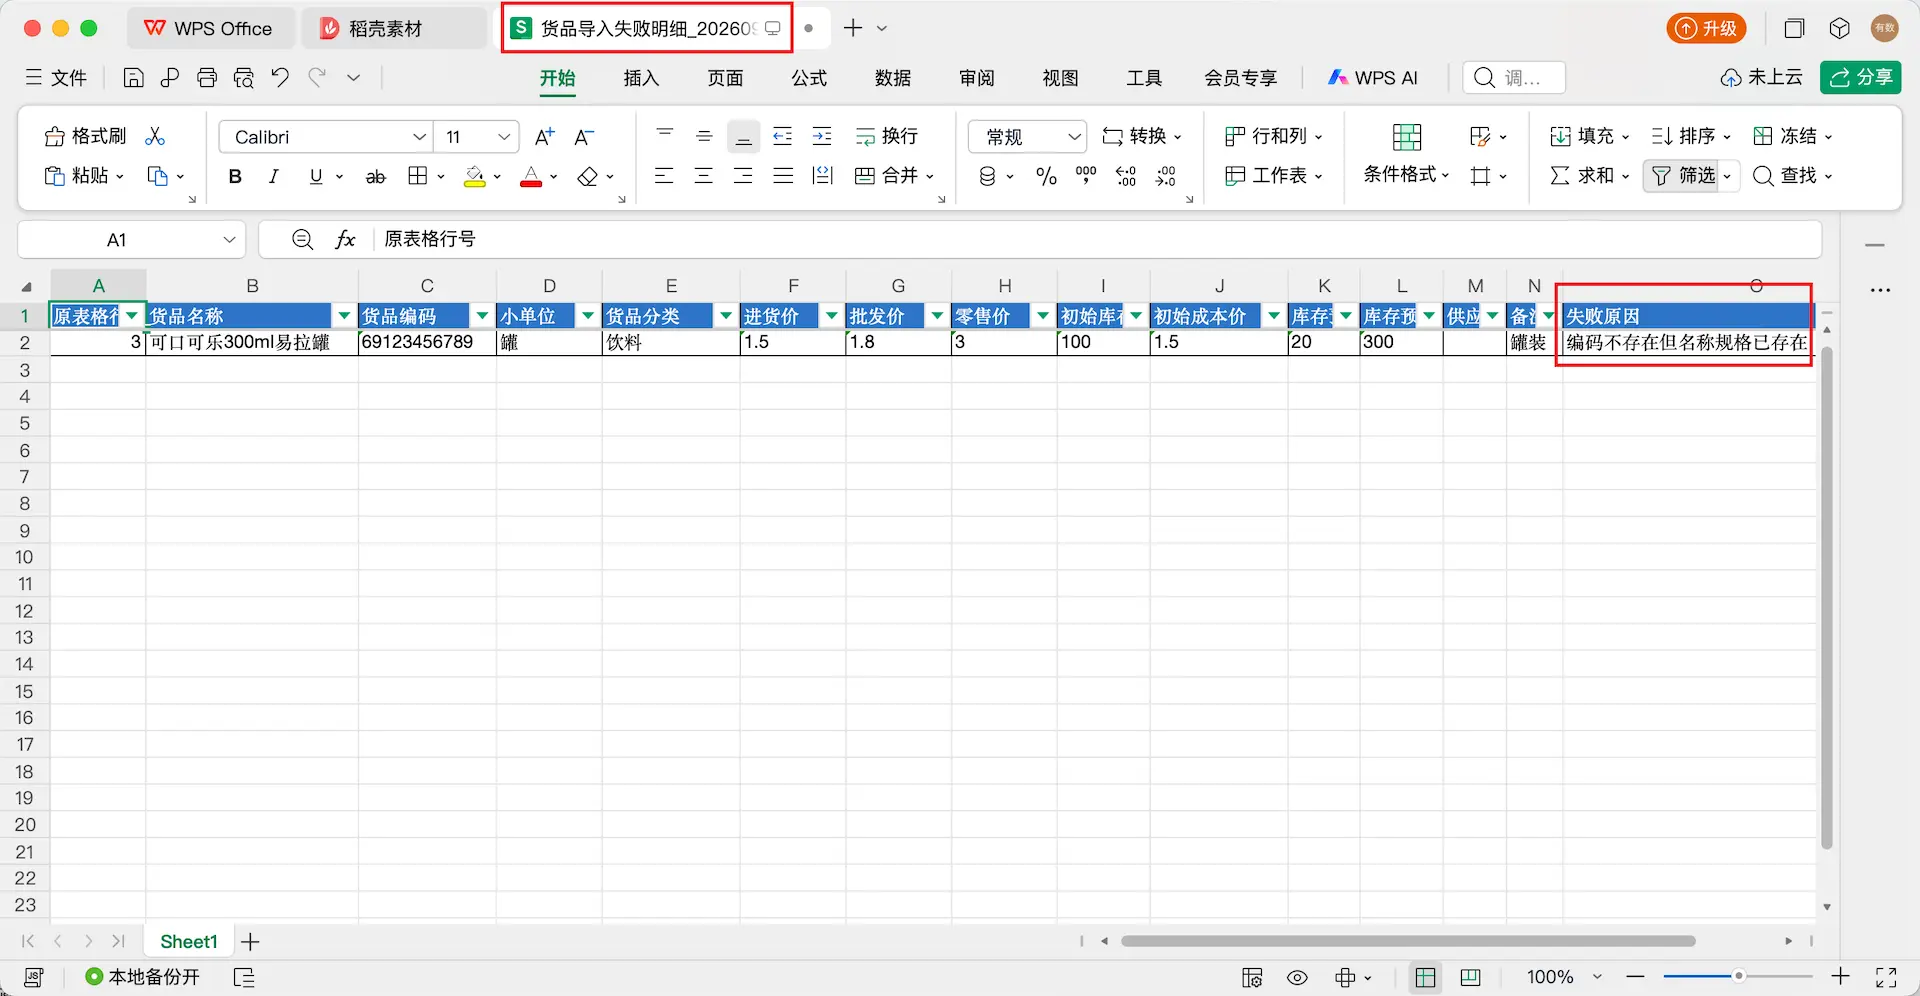Enter full screen via status bar icon
Screen dimensions: 1920x996
(x=1887, y=977)
